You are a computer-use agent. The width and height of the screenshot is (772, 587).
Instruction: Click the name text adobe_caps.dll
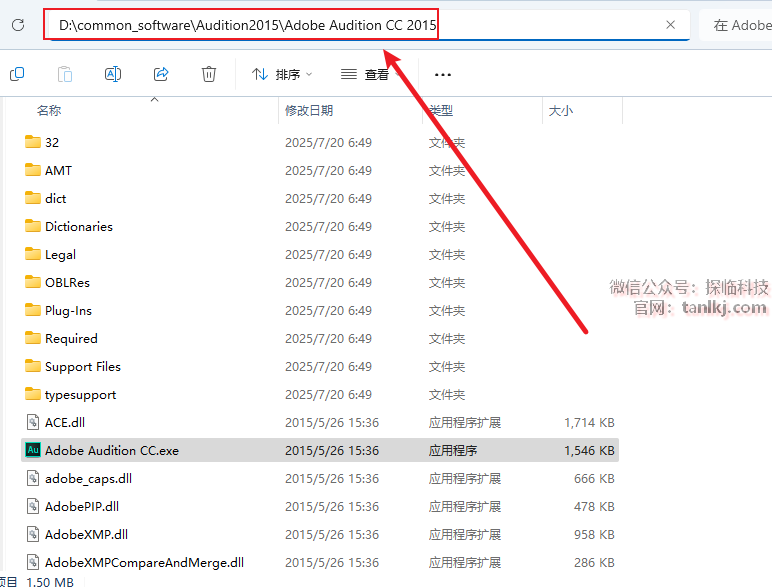pyautogui.click(x=89, y=479)
